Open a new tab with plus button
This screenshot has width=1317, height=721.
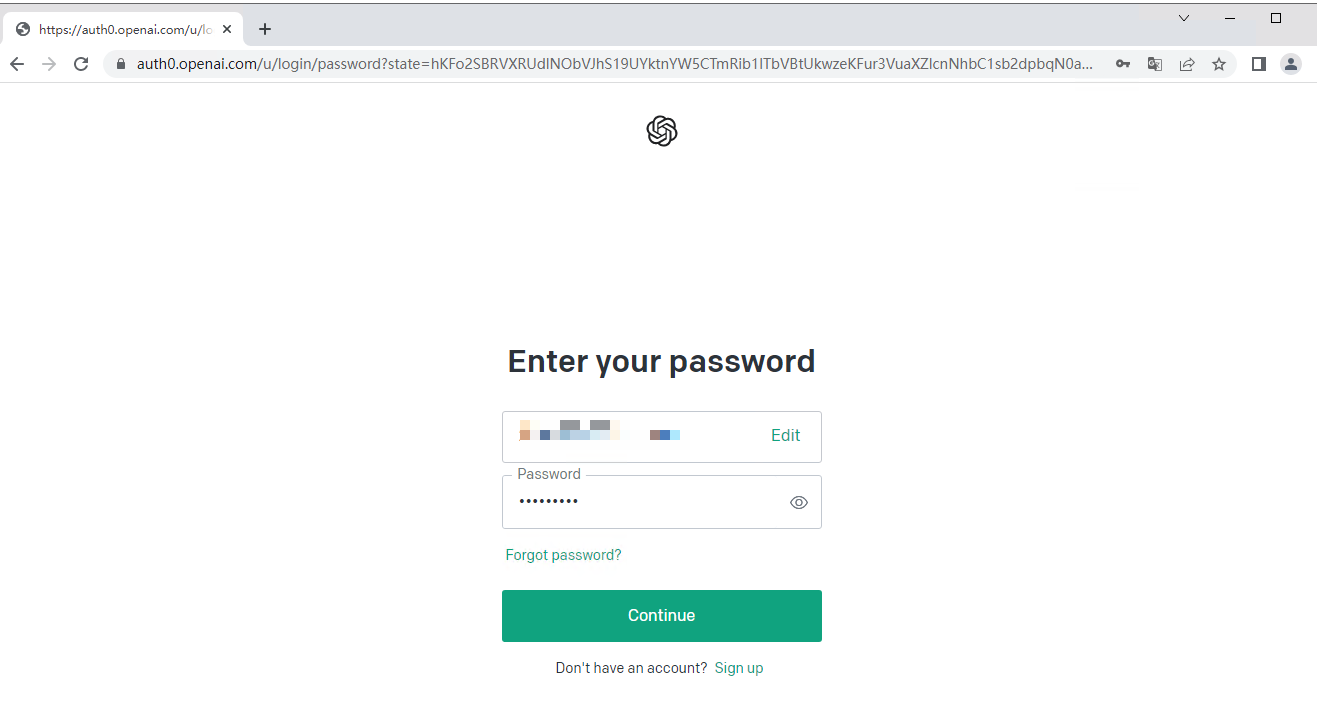coord(265,29)
